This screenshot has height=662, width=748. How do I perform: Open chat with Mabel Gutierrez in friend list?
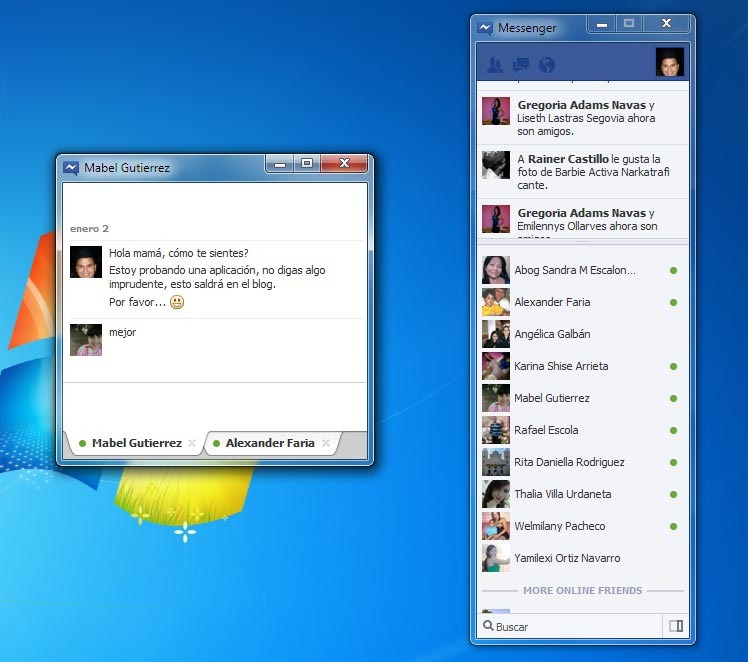[x=582, y=398]
